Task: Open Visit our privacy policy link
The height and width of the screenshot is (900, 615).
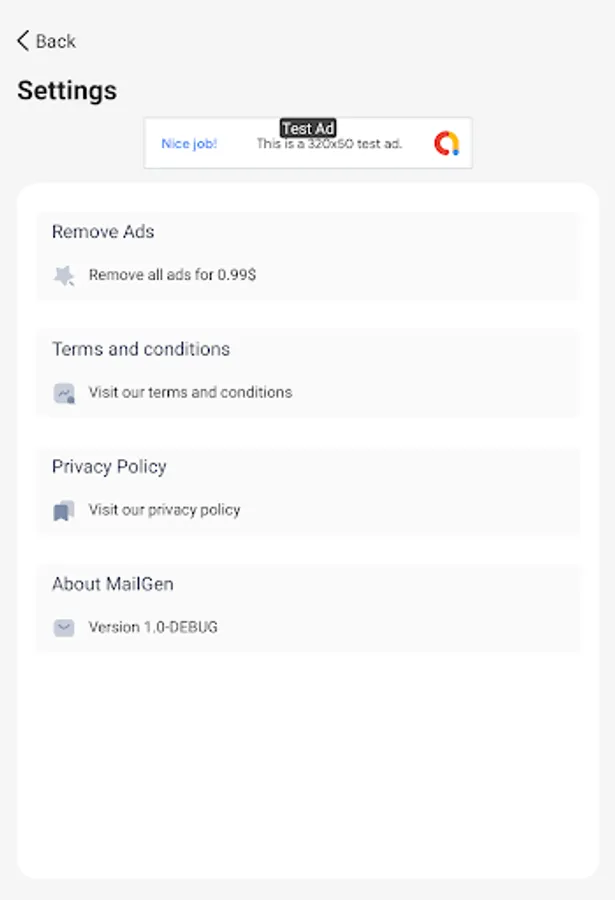Action: point(165,510)
